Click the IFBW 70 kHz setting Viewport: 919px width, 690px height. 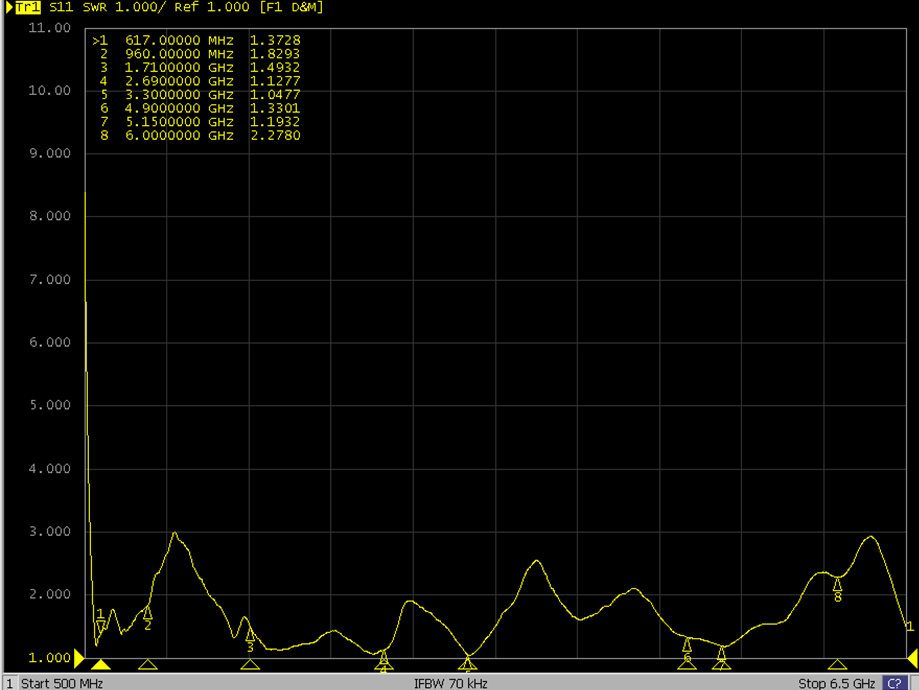[x=451, y=684]
